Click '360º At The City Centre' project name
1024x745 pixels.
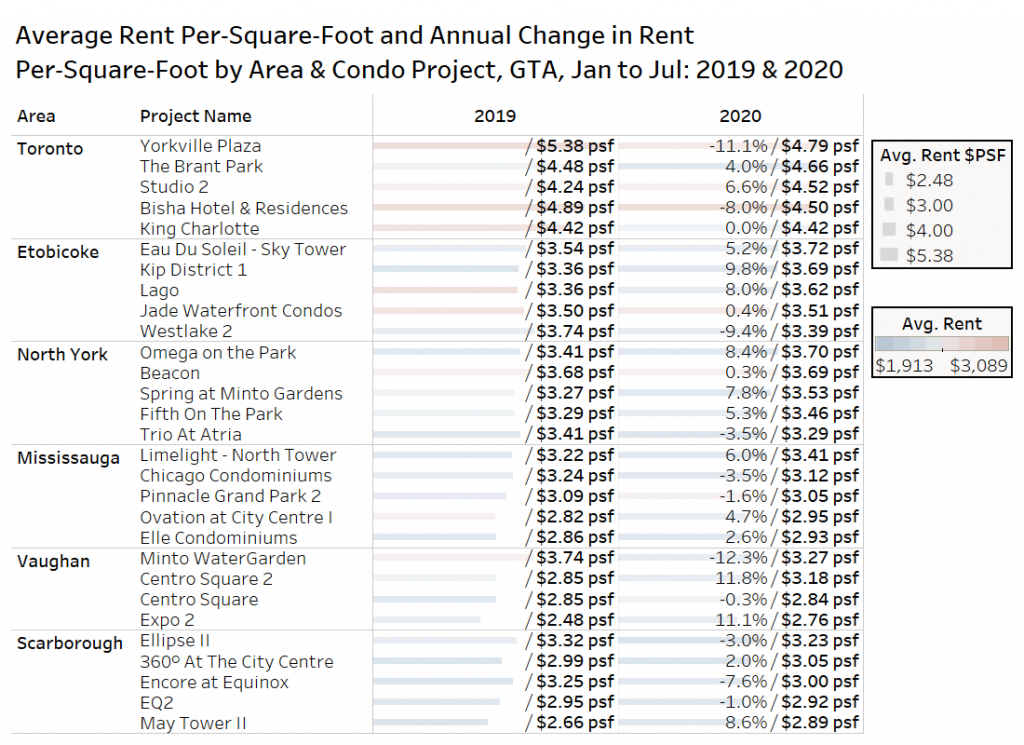pyautogui.click(x=236, y=661)
